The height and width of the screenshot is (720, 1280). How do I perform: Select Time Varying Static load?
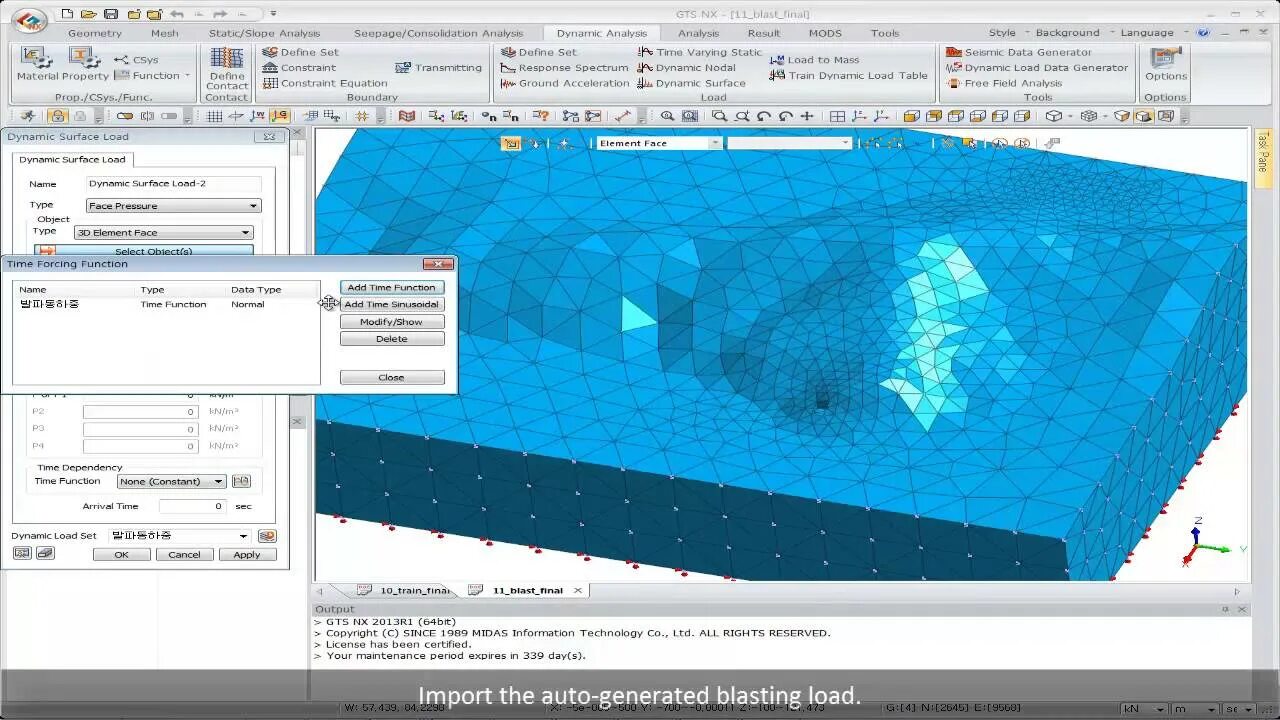(x=700, y=52)
